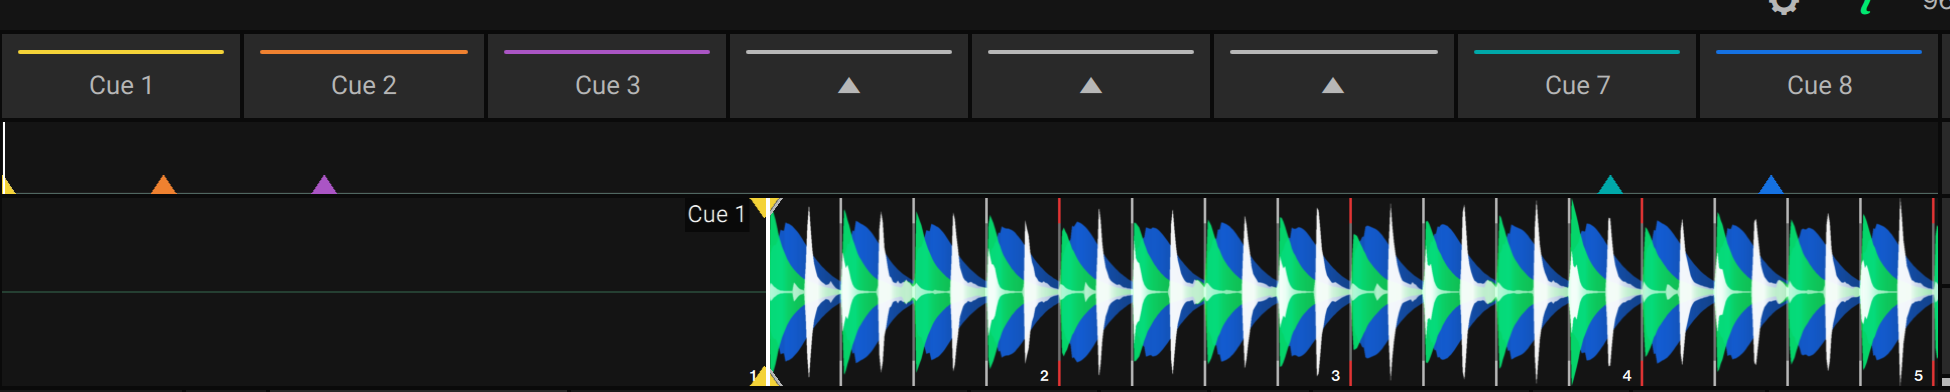The width and height of the screenshot is (1950, 392).
Task: Select the Cue 3 purple pad
Action: [607, 77]
